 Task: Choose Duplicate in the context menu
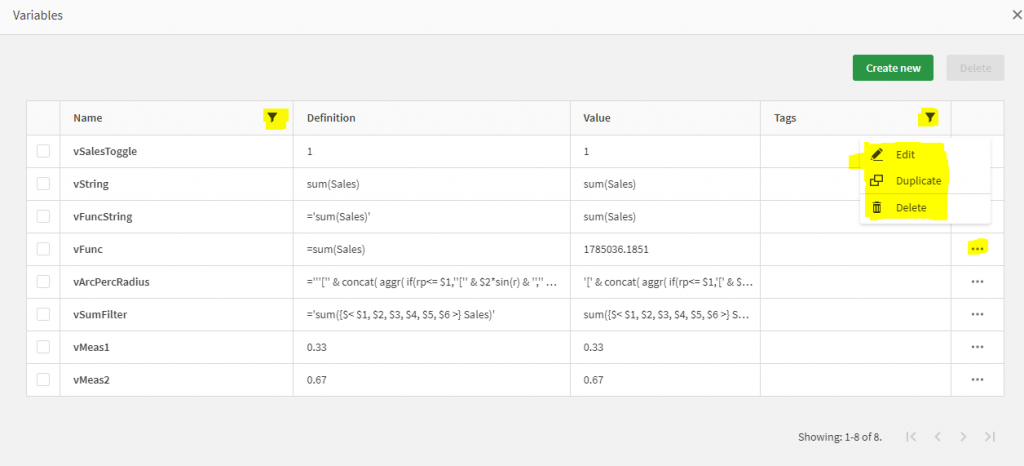[925, 181]
